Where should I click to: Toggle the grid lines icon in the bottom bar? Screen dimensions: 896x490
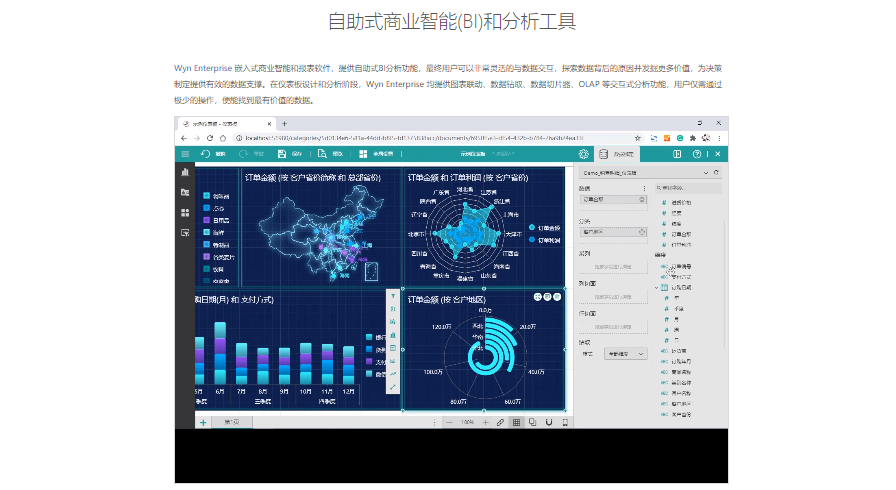coord(517,423)
